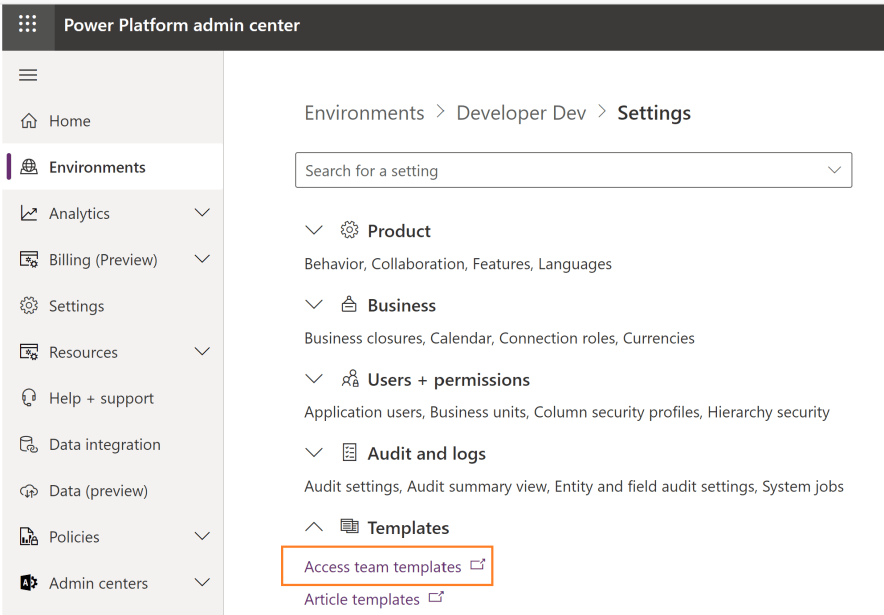
Task: Open the setting search dropdown arrow
Action: (x=834, y=170)
